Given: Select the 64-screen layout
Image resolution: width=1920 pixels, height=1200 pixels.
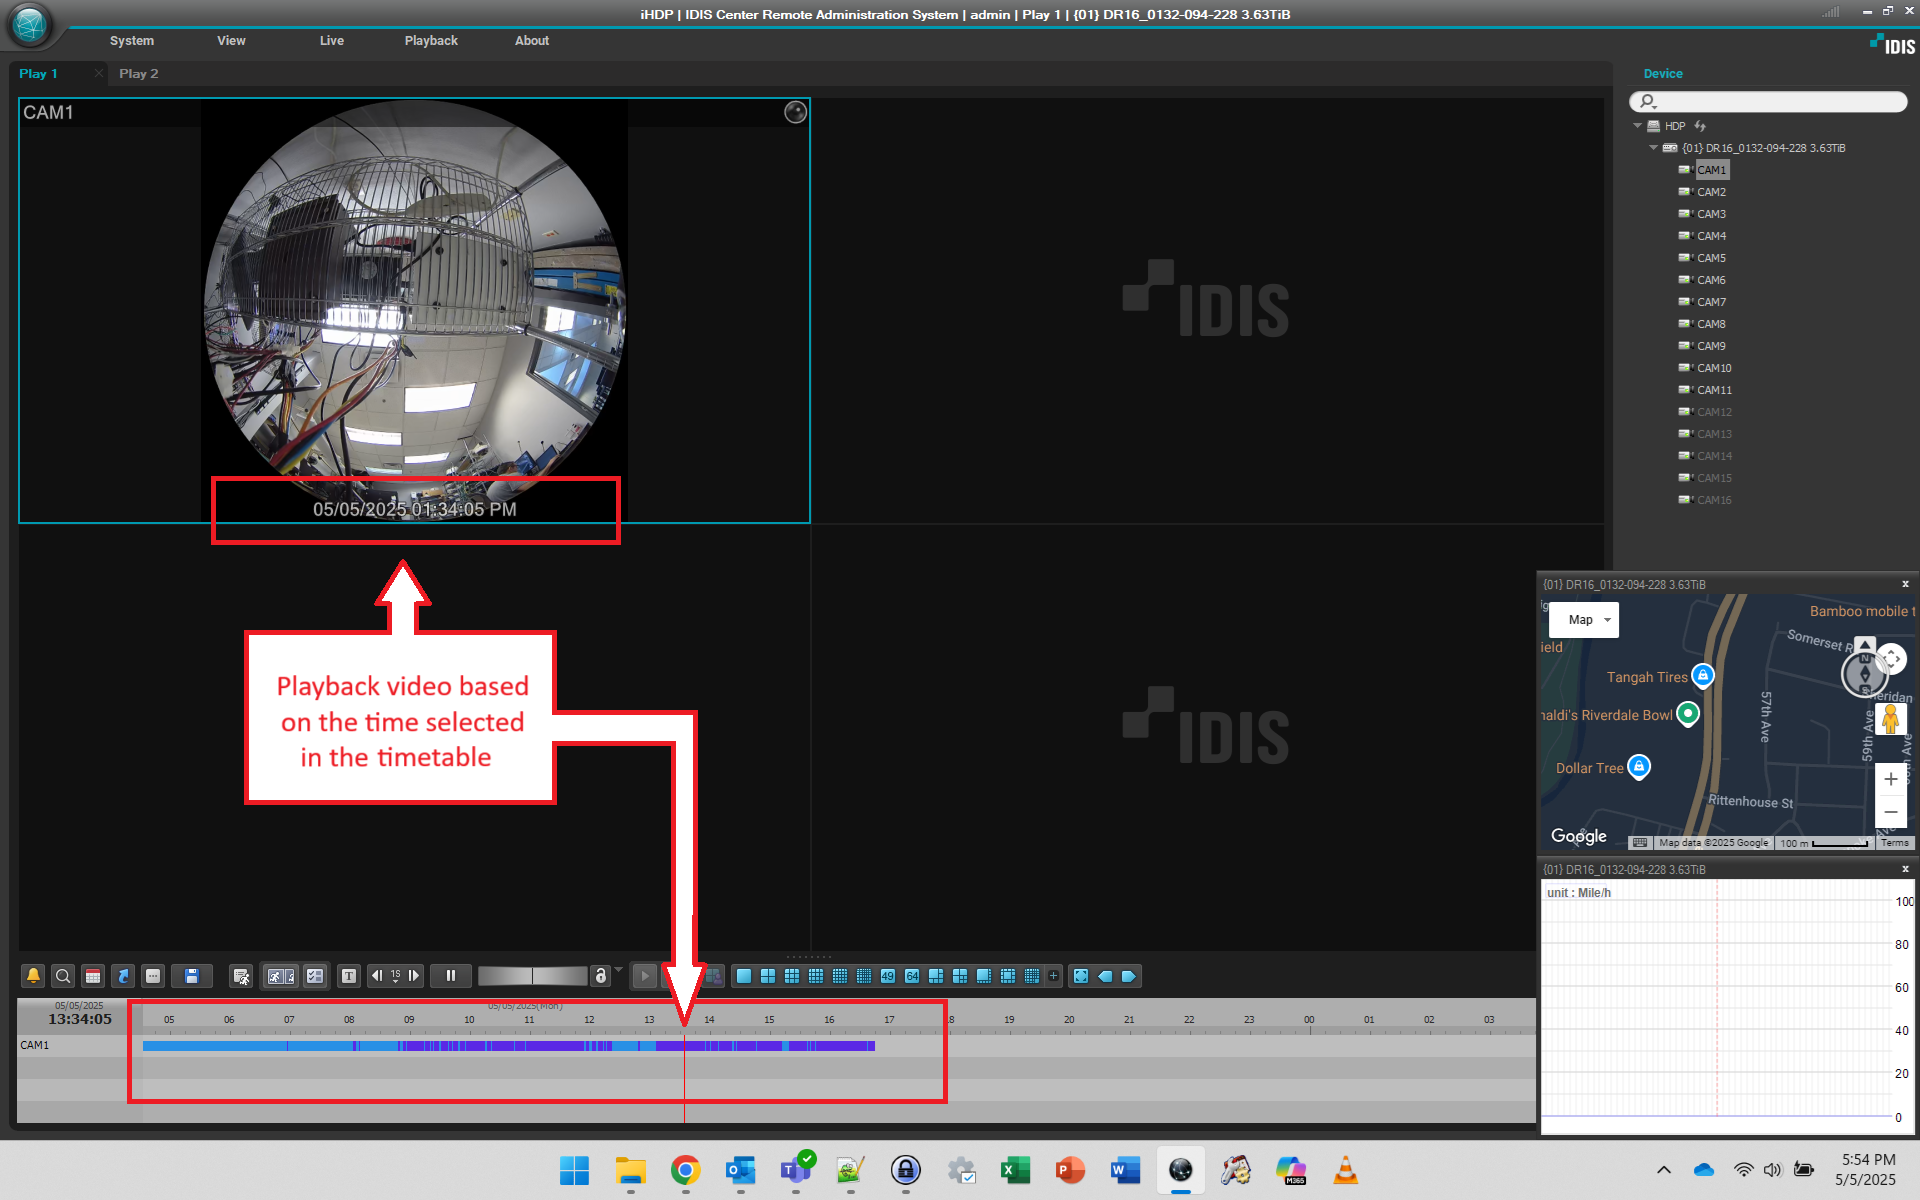Looking at the screenshot, I should pos(912,976).
